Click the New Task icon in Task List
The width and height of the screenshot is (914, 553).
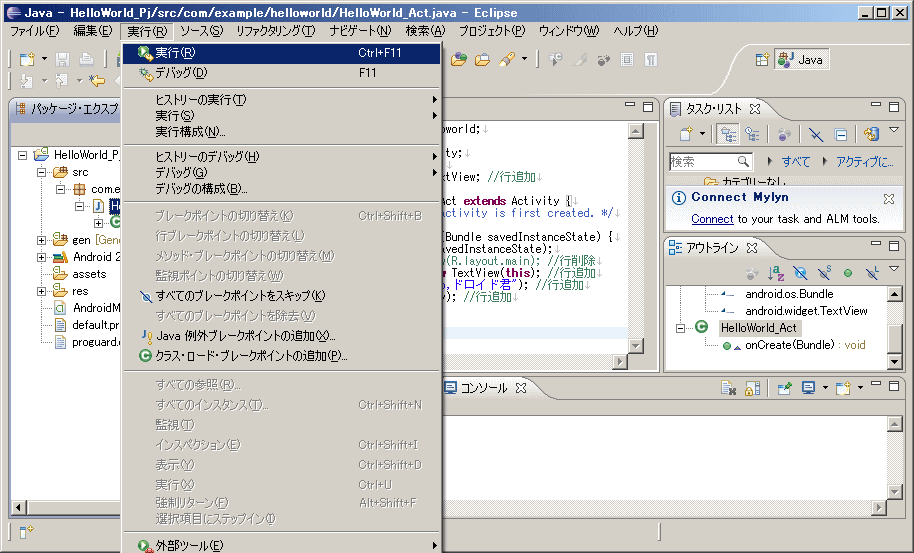(x=686, y=135)
